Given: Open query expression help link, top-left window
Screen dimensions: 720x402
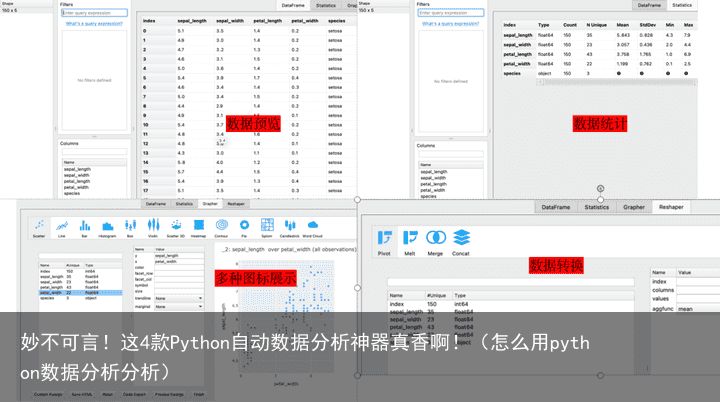Looking at the screenshot, I should tap(94, 23).
